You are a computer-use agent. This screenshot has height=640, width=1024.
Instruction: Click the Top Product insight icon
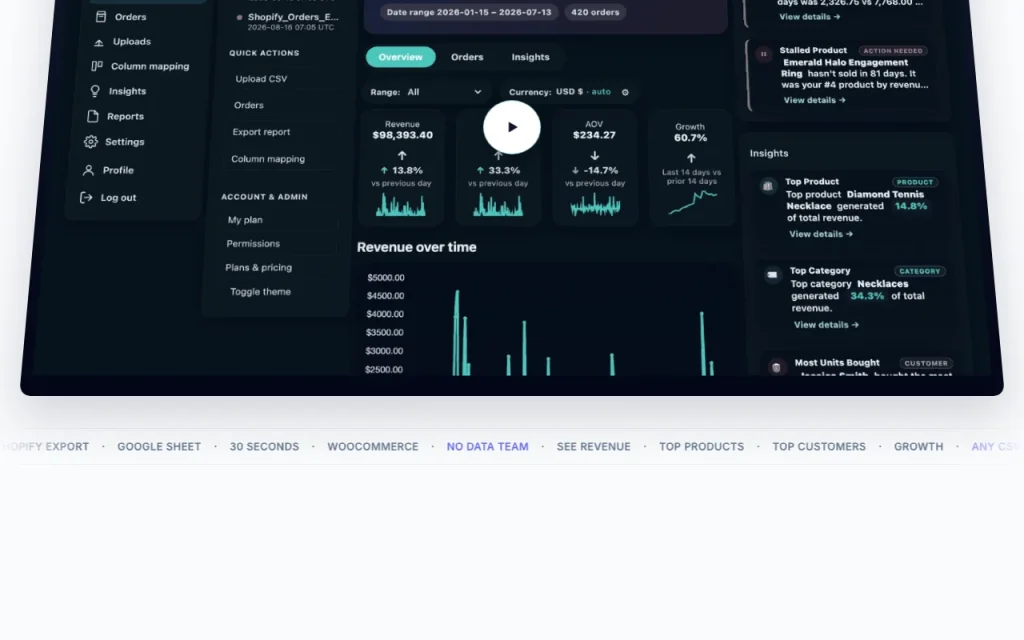[768, 186]
